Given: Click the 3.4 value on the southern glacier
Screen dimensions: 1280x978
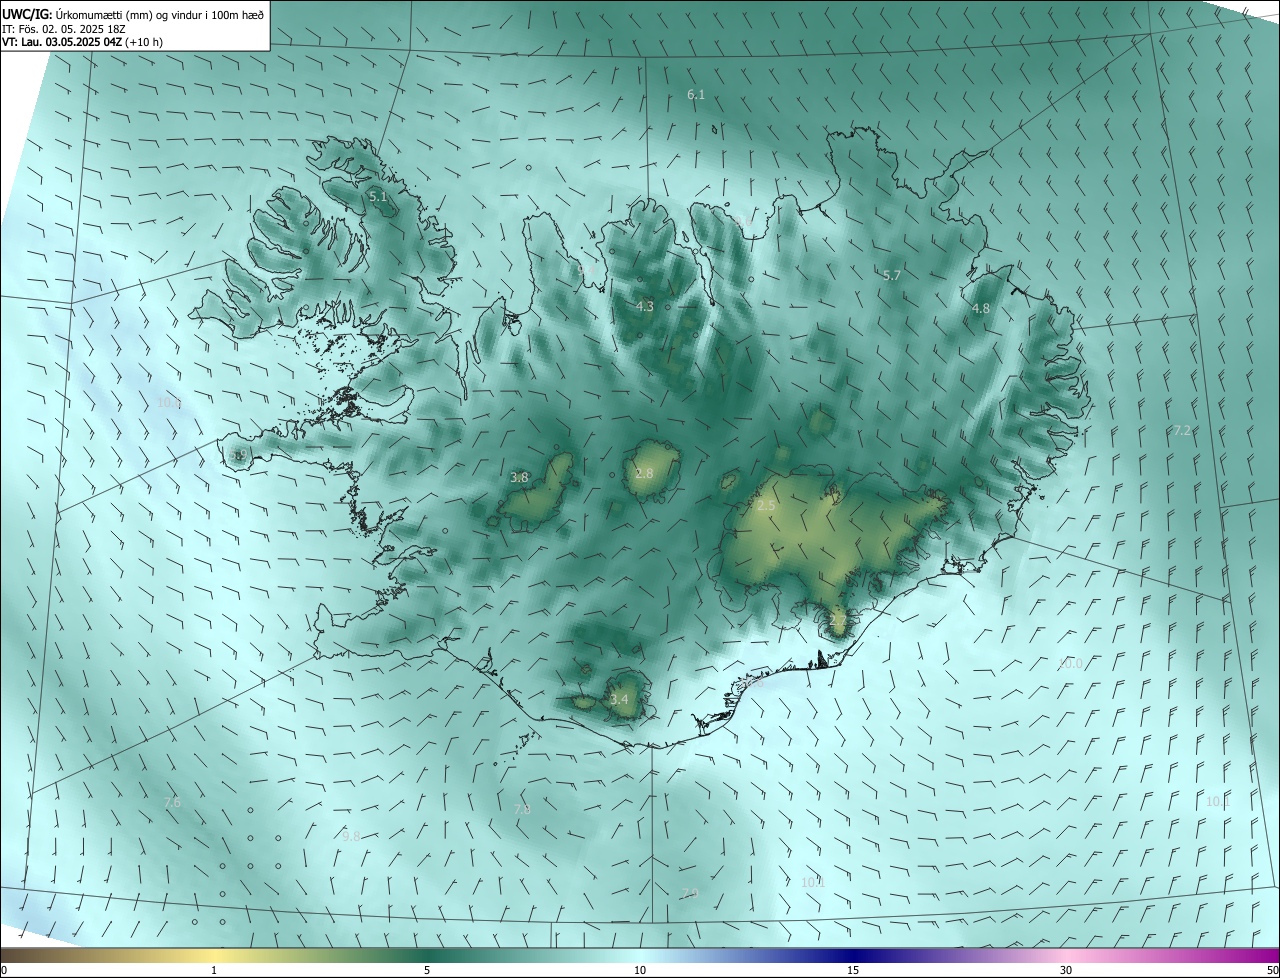Looking at the screenshot, I should 620,700.
